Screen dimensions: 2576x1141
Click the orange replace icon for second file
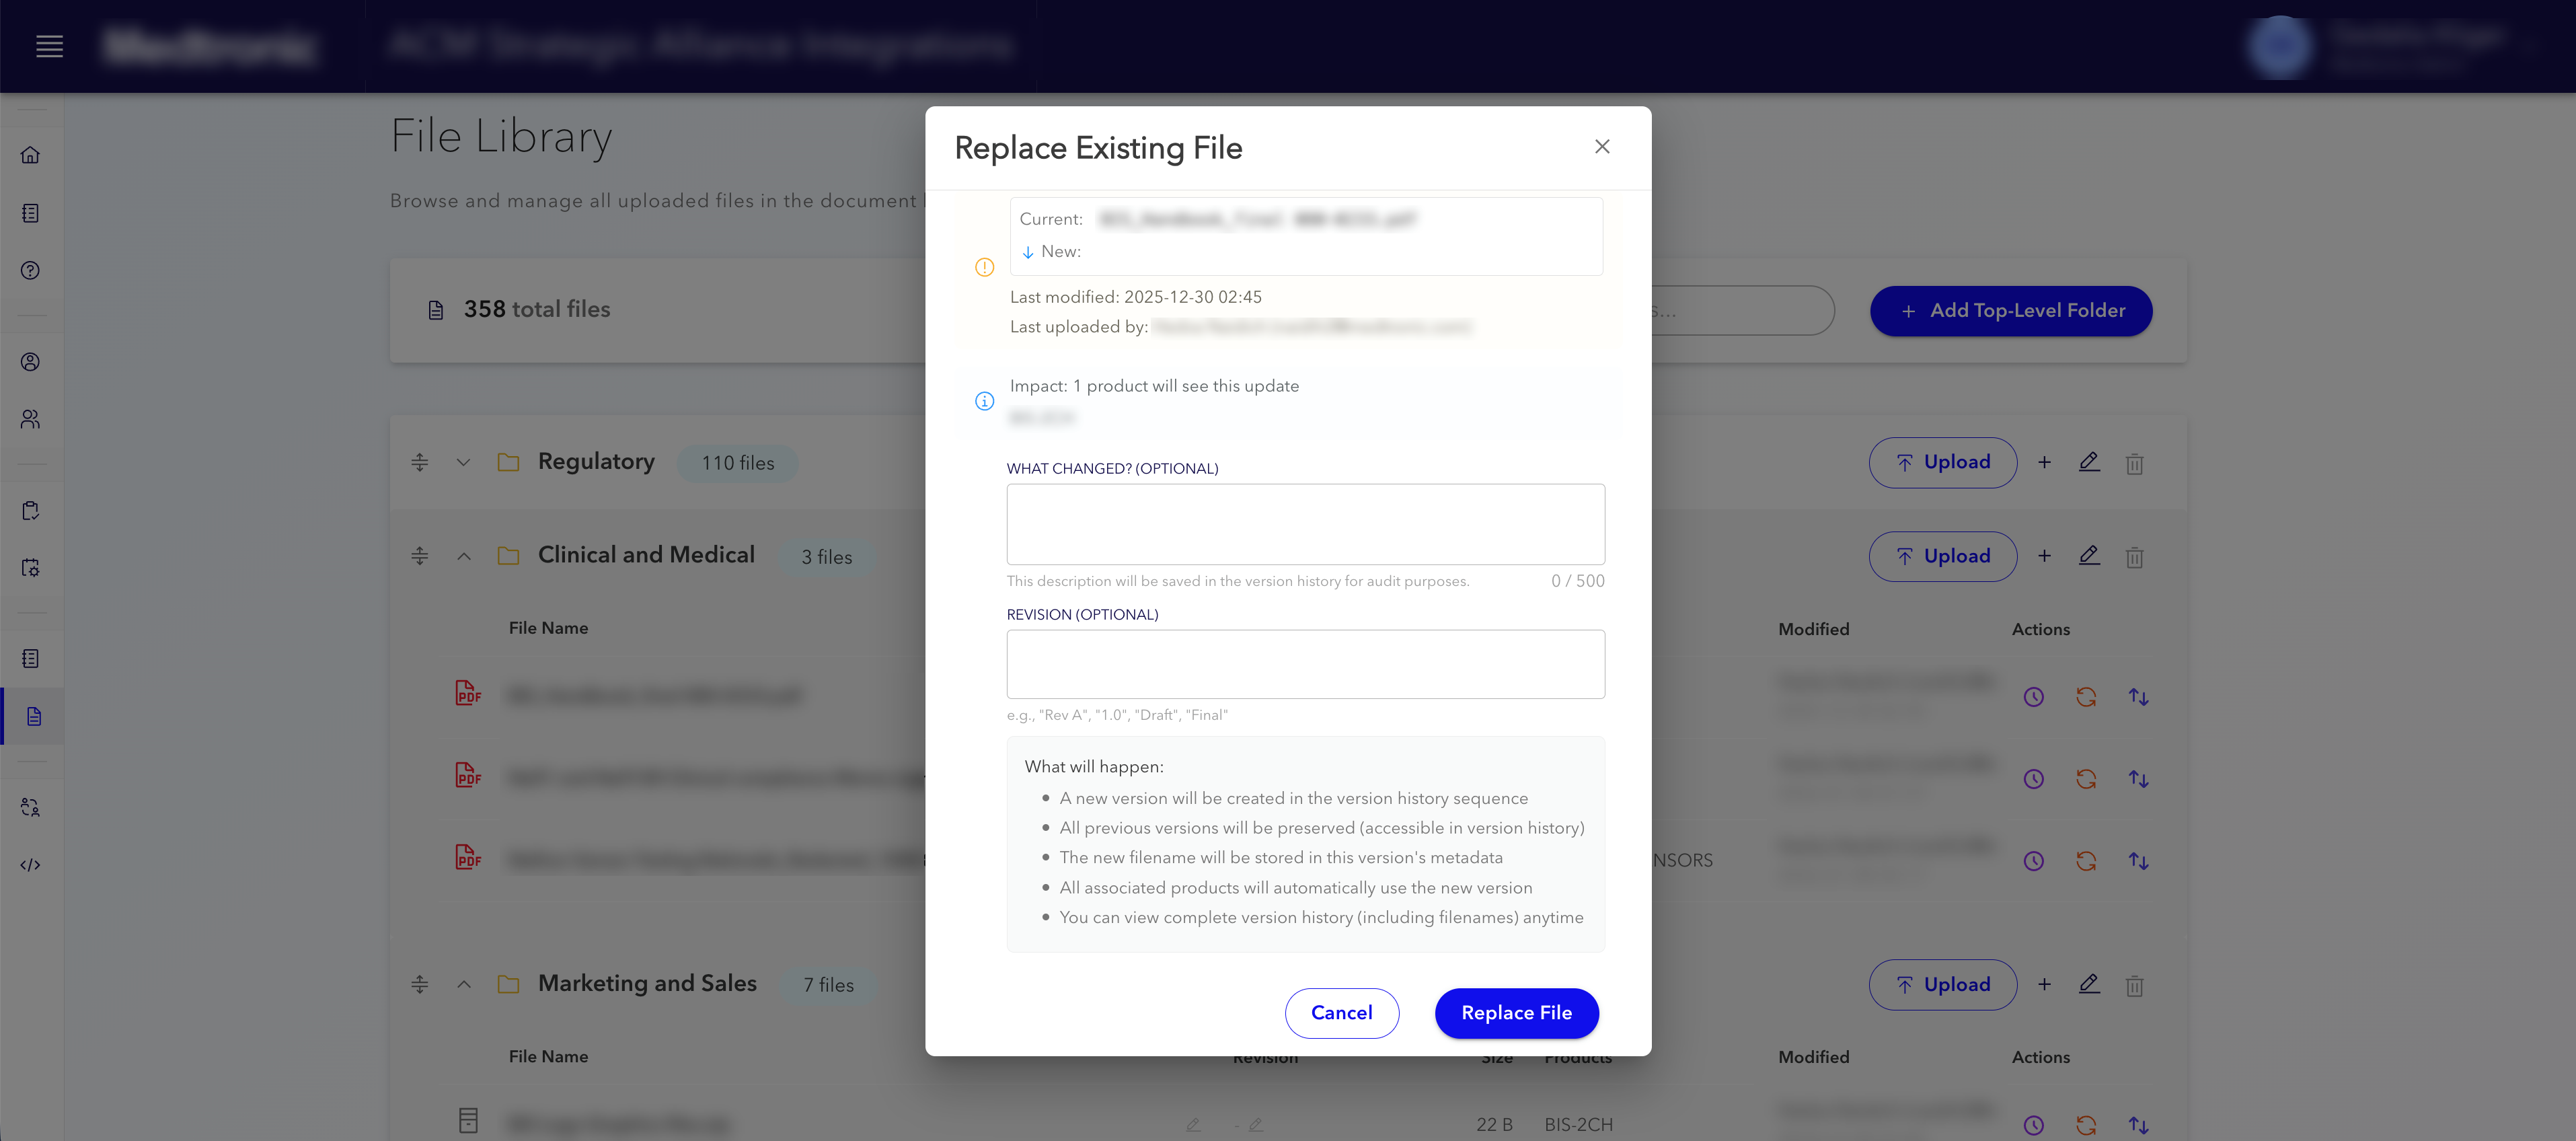(x=2086, y=778)
